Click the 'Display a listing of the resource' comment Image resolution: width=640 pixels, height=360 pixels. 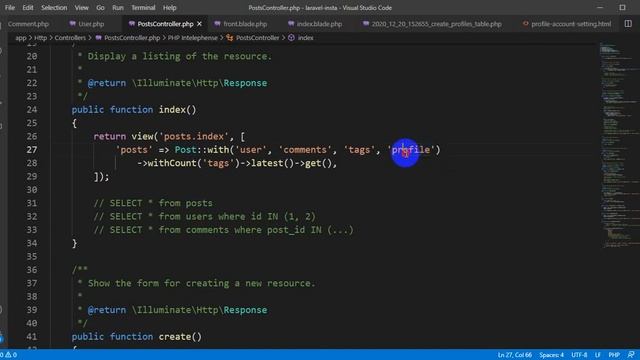[180, 56]
